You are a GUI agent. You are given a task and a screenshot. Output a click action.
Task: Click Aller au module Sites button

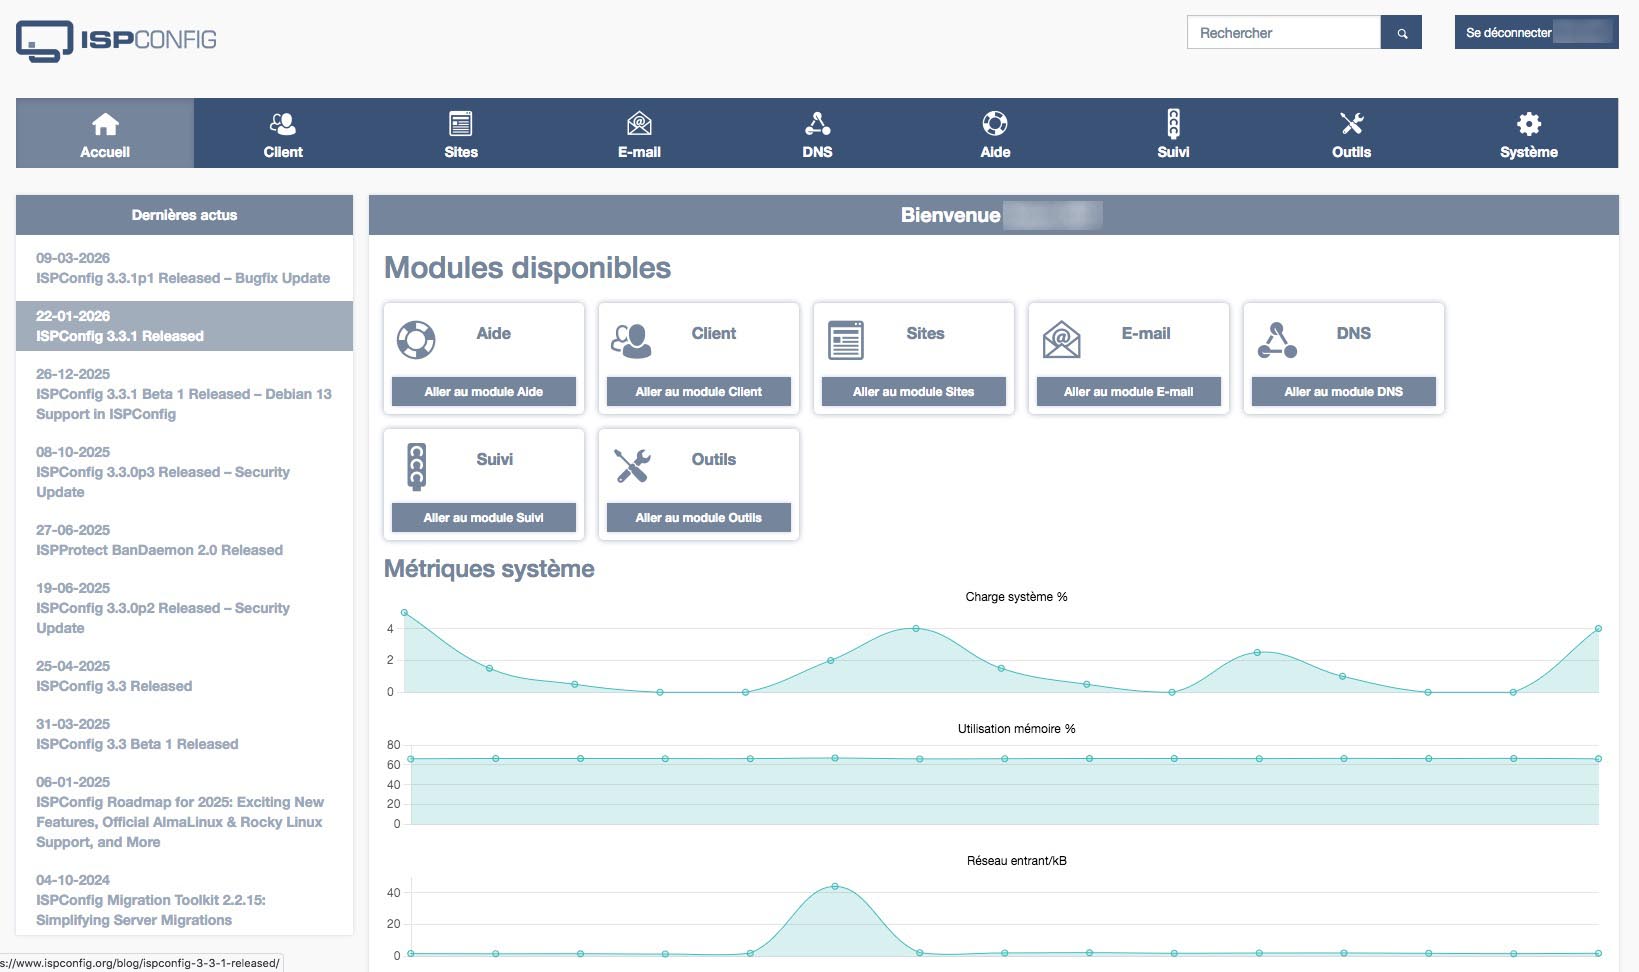point(914,392)
